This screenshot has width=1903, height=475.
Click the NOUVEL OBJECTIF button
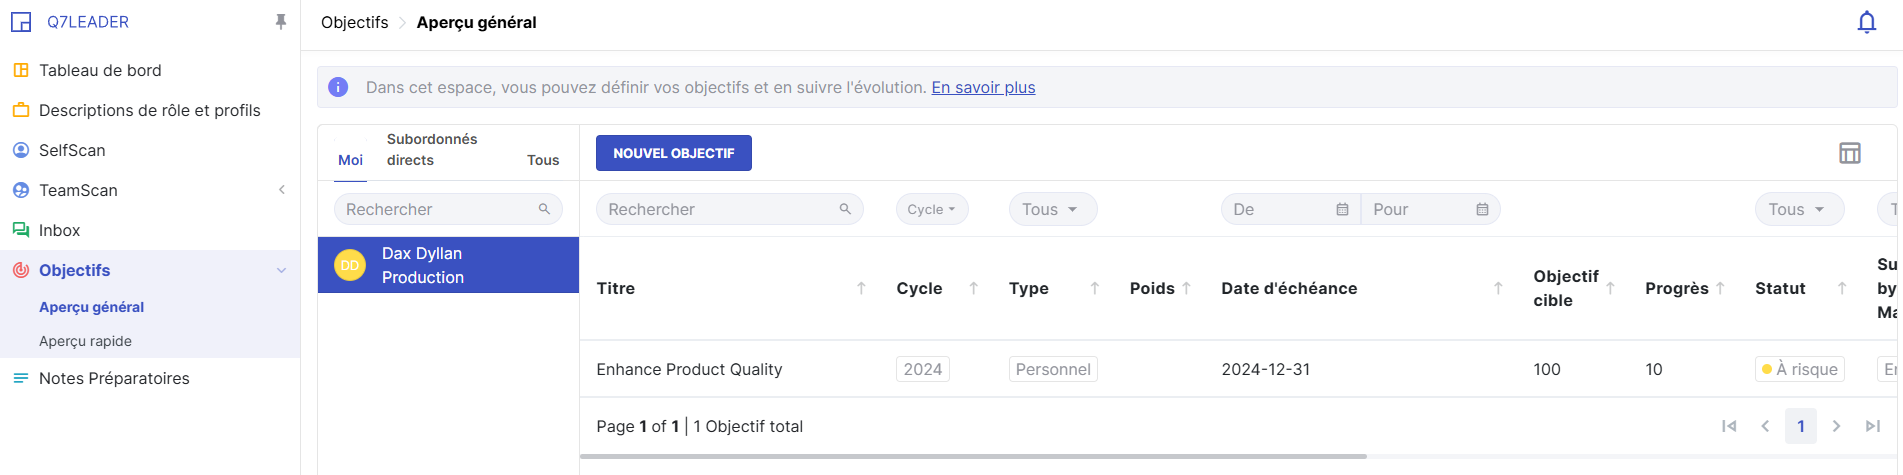click(673, 153)
